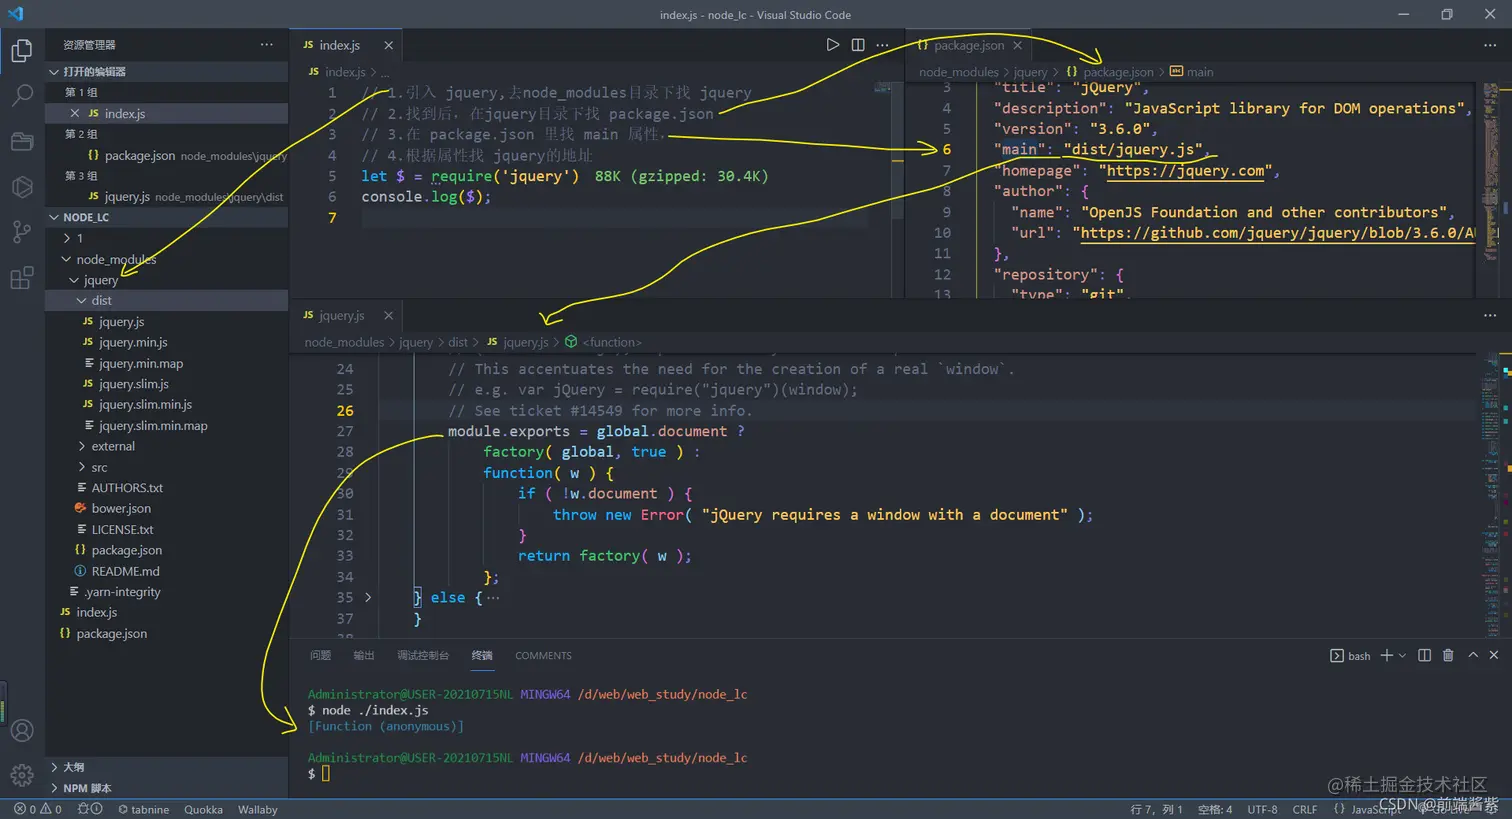Create a new terminal with plus icon
Screen dimensions: 1512x819
click(x=1386, y=655)
